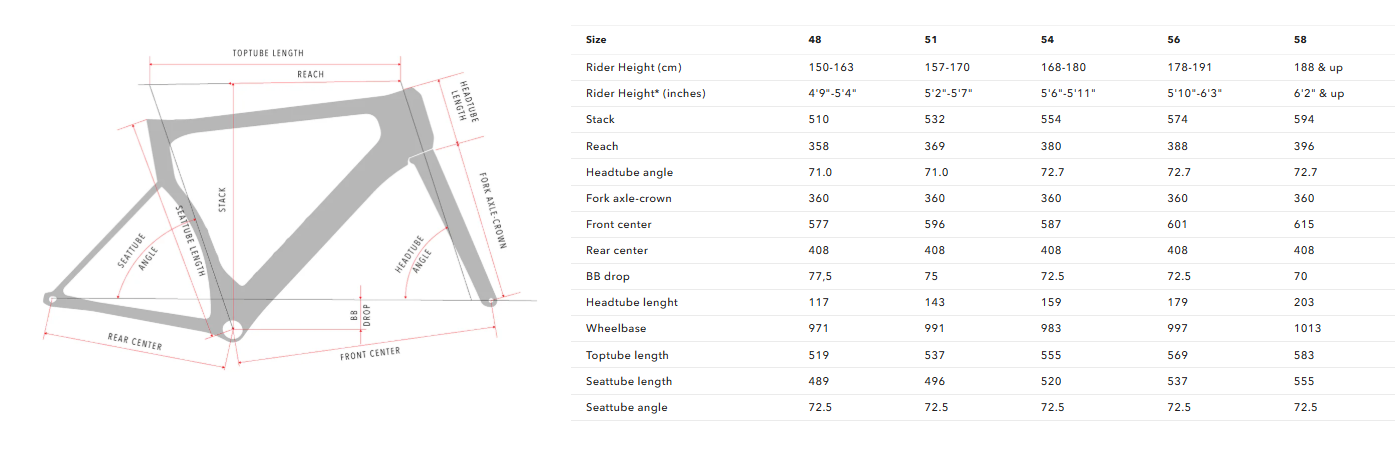Image resolution: width=1395 pixels, height=457 pixels.
Task: Click the Seattube angle row label in table
Action: click(x=626, y=407)
